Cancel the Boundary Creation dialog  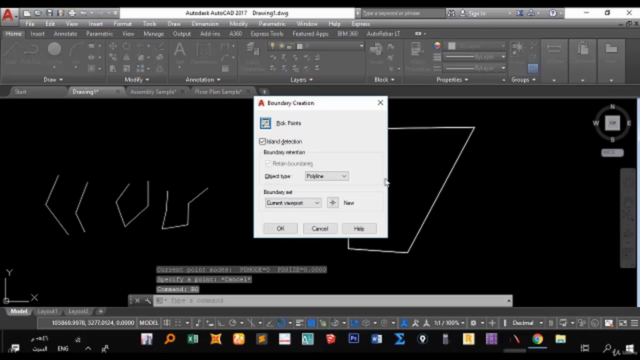click(320, 229)
